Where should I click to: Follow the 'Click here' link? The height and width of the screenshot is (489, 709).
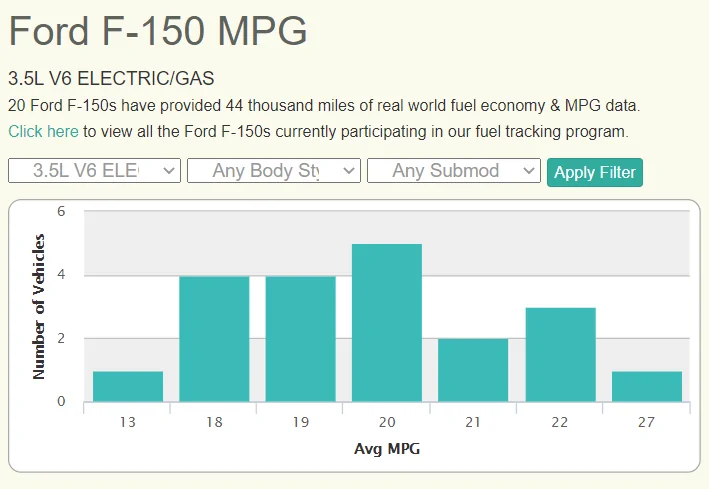tap(43, 132)
